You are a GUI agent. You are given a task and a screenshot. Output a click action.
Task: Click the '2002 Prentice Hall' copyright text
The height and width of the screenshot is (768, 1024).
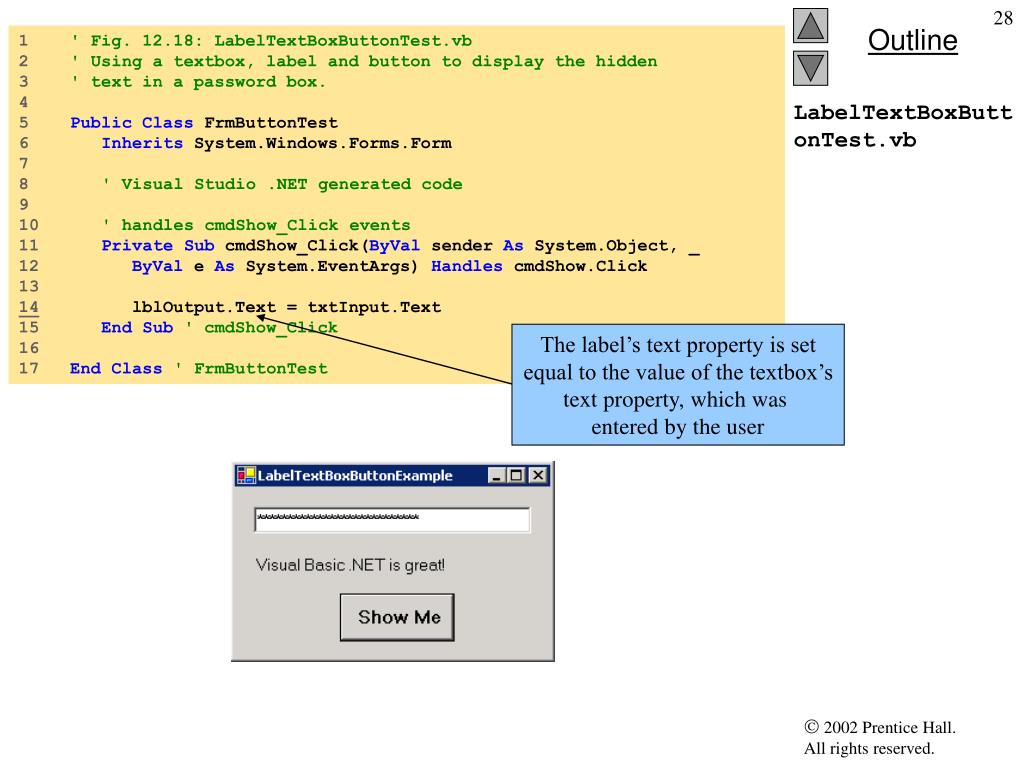[x=880, y=728]
